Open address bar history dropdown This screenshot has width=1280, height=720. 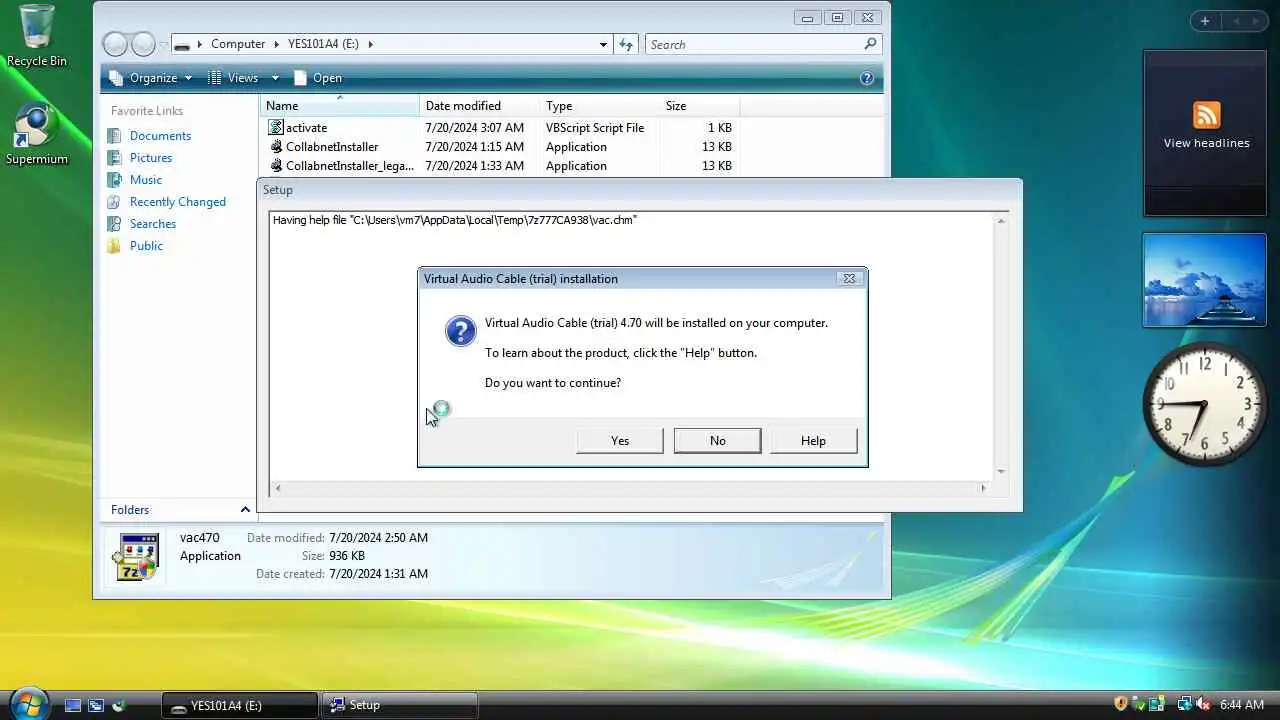603,44
